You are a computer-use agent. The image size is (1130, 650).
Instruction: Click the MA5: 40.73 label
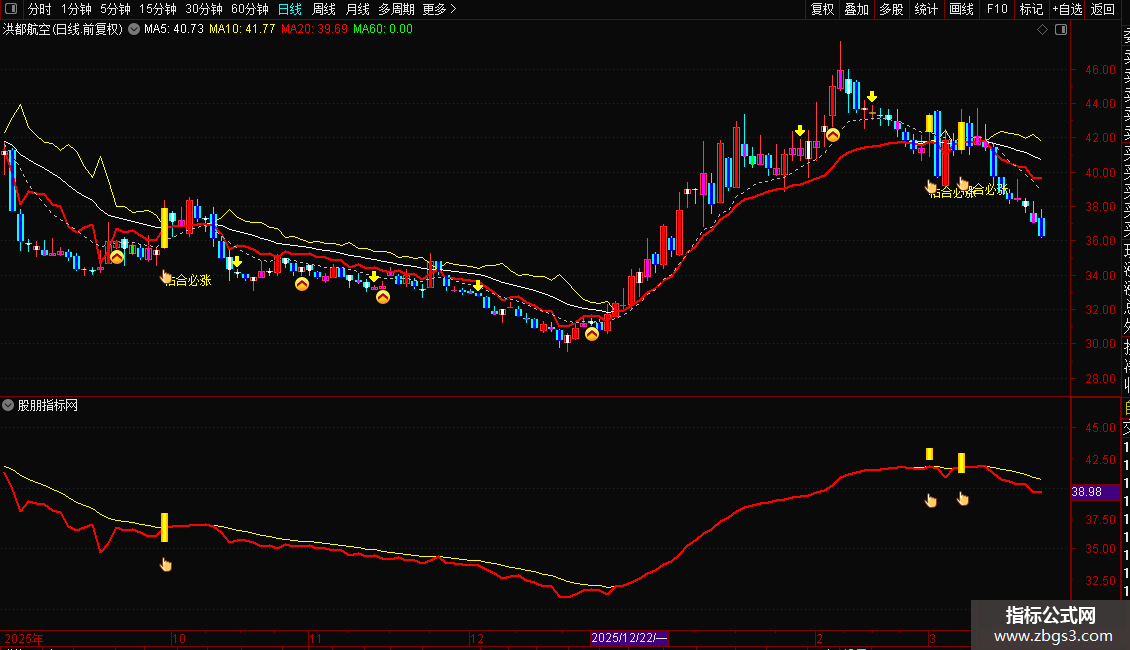click(x=174, y=29)
